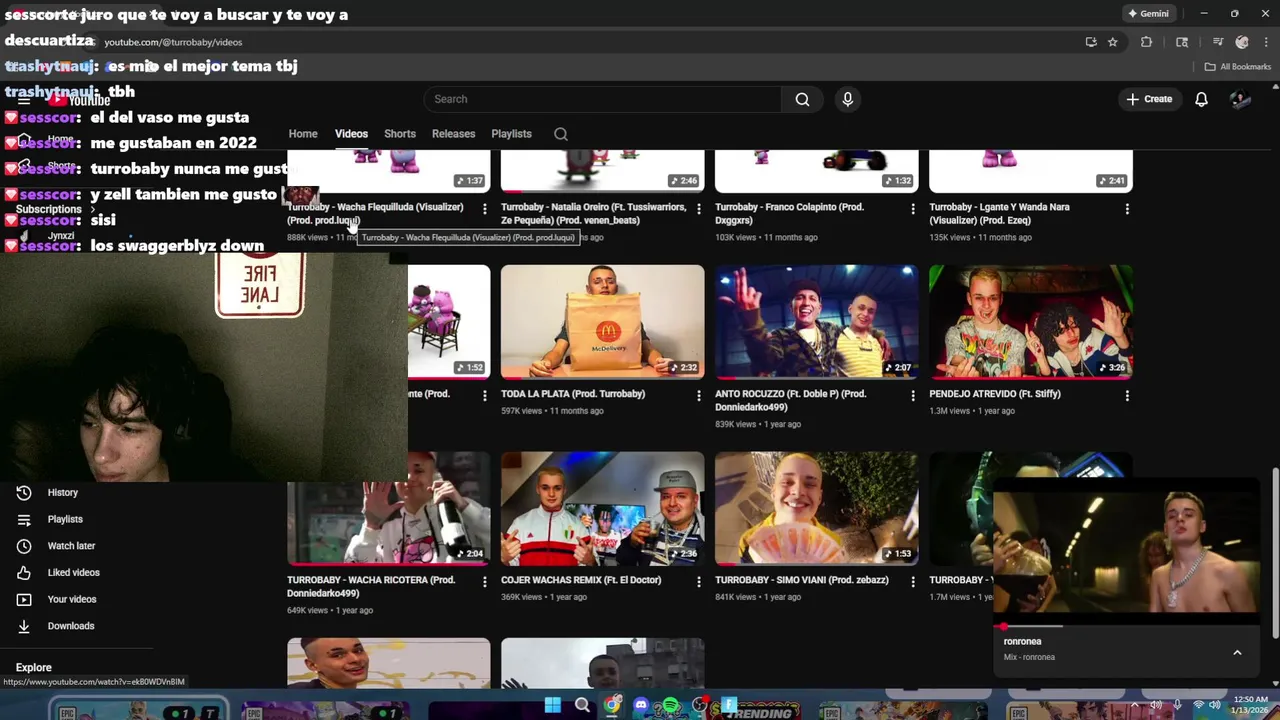Open Spotify from the taskbar
This screenshot has height=720, width=1280.
(670, 705)
